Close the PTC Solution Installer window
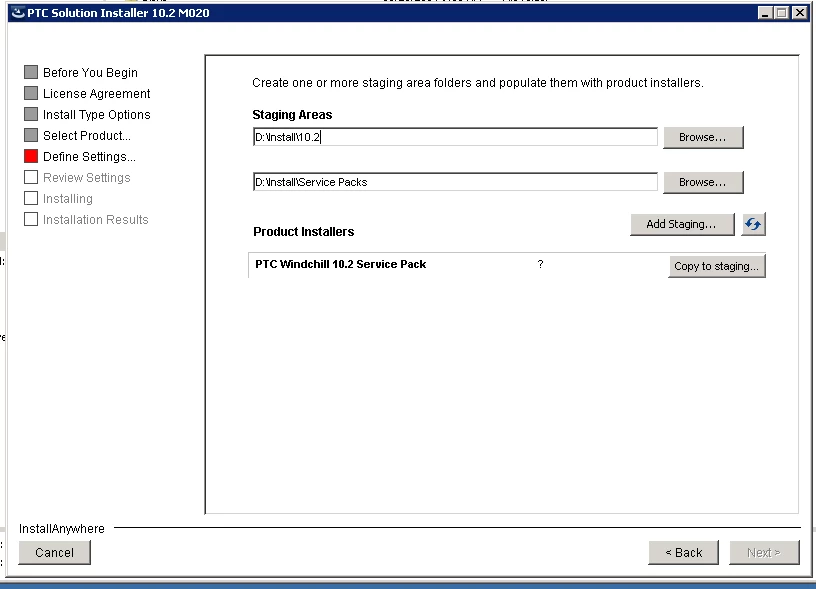This screenshot has width=816, height=589. 799,13
